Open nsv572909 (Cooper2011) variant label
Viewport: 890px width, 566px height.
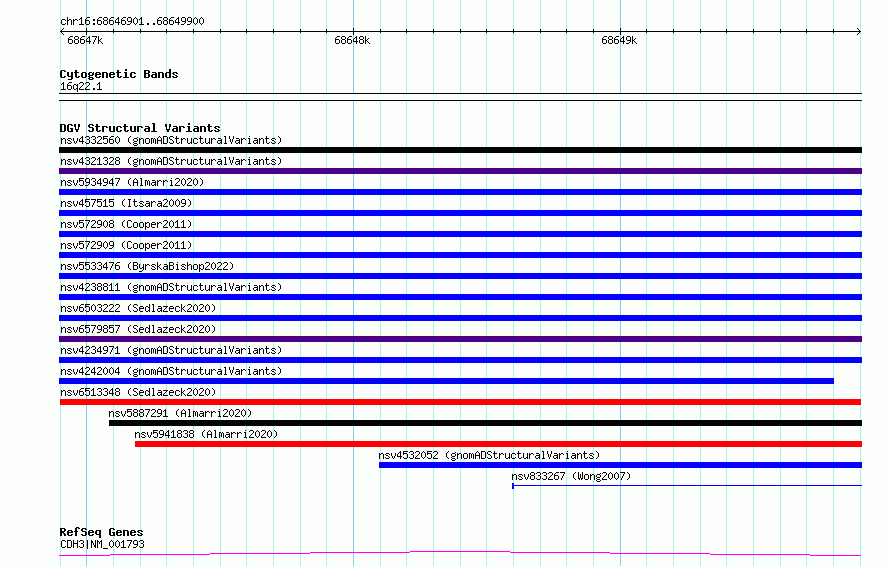[x=126, y=245]
